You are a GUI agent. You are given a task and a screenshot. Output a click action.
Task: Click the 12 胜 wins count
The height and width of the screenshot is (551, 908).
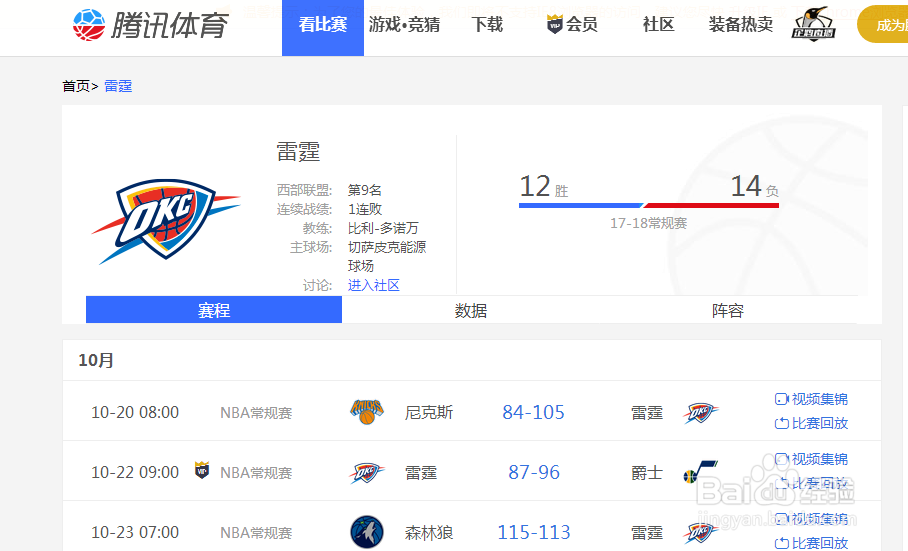(544, 186)
